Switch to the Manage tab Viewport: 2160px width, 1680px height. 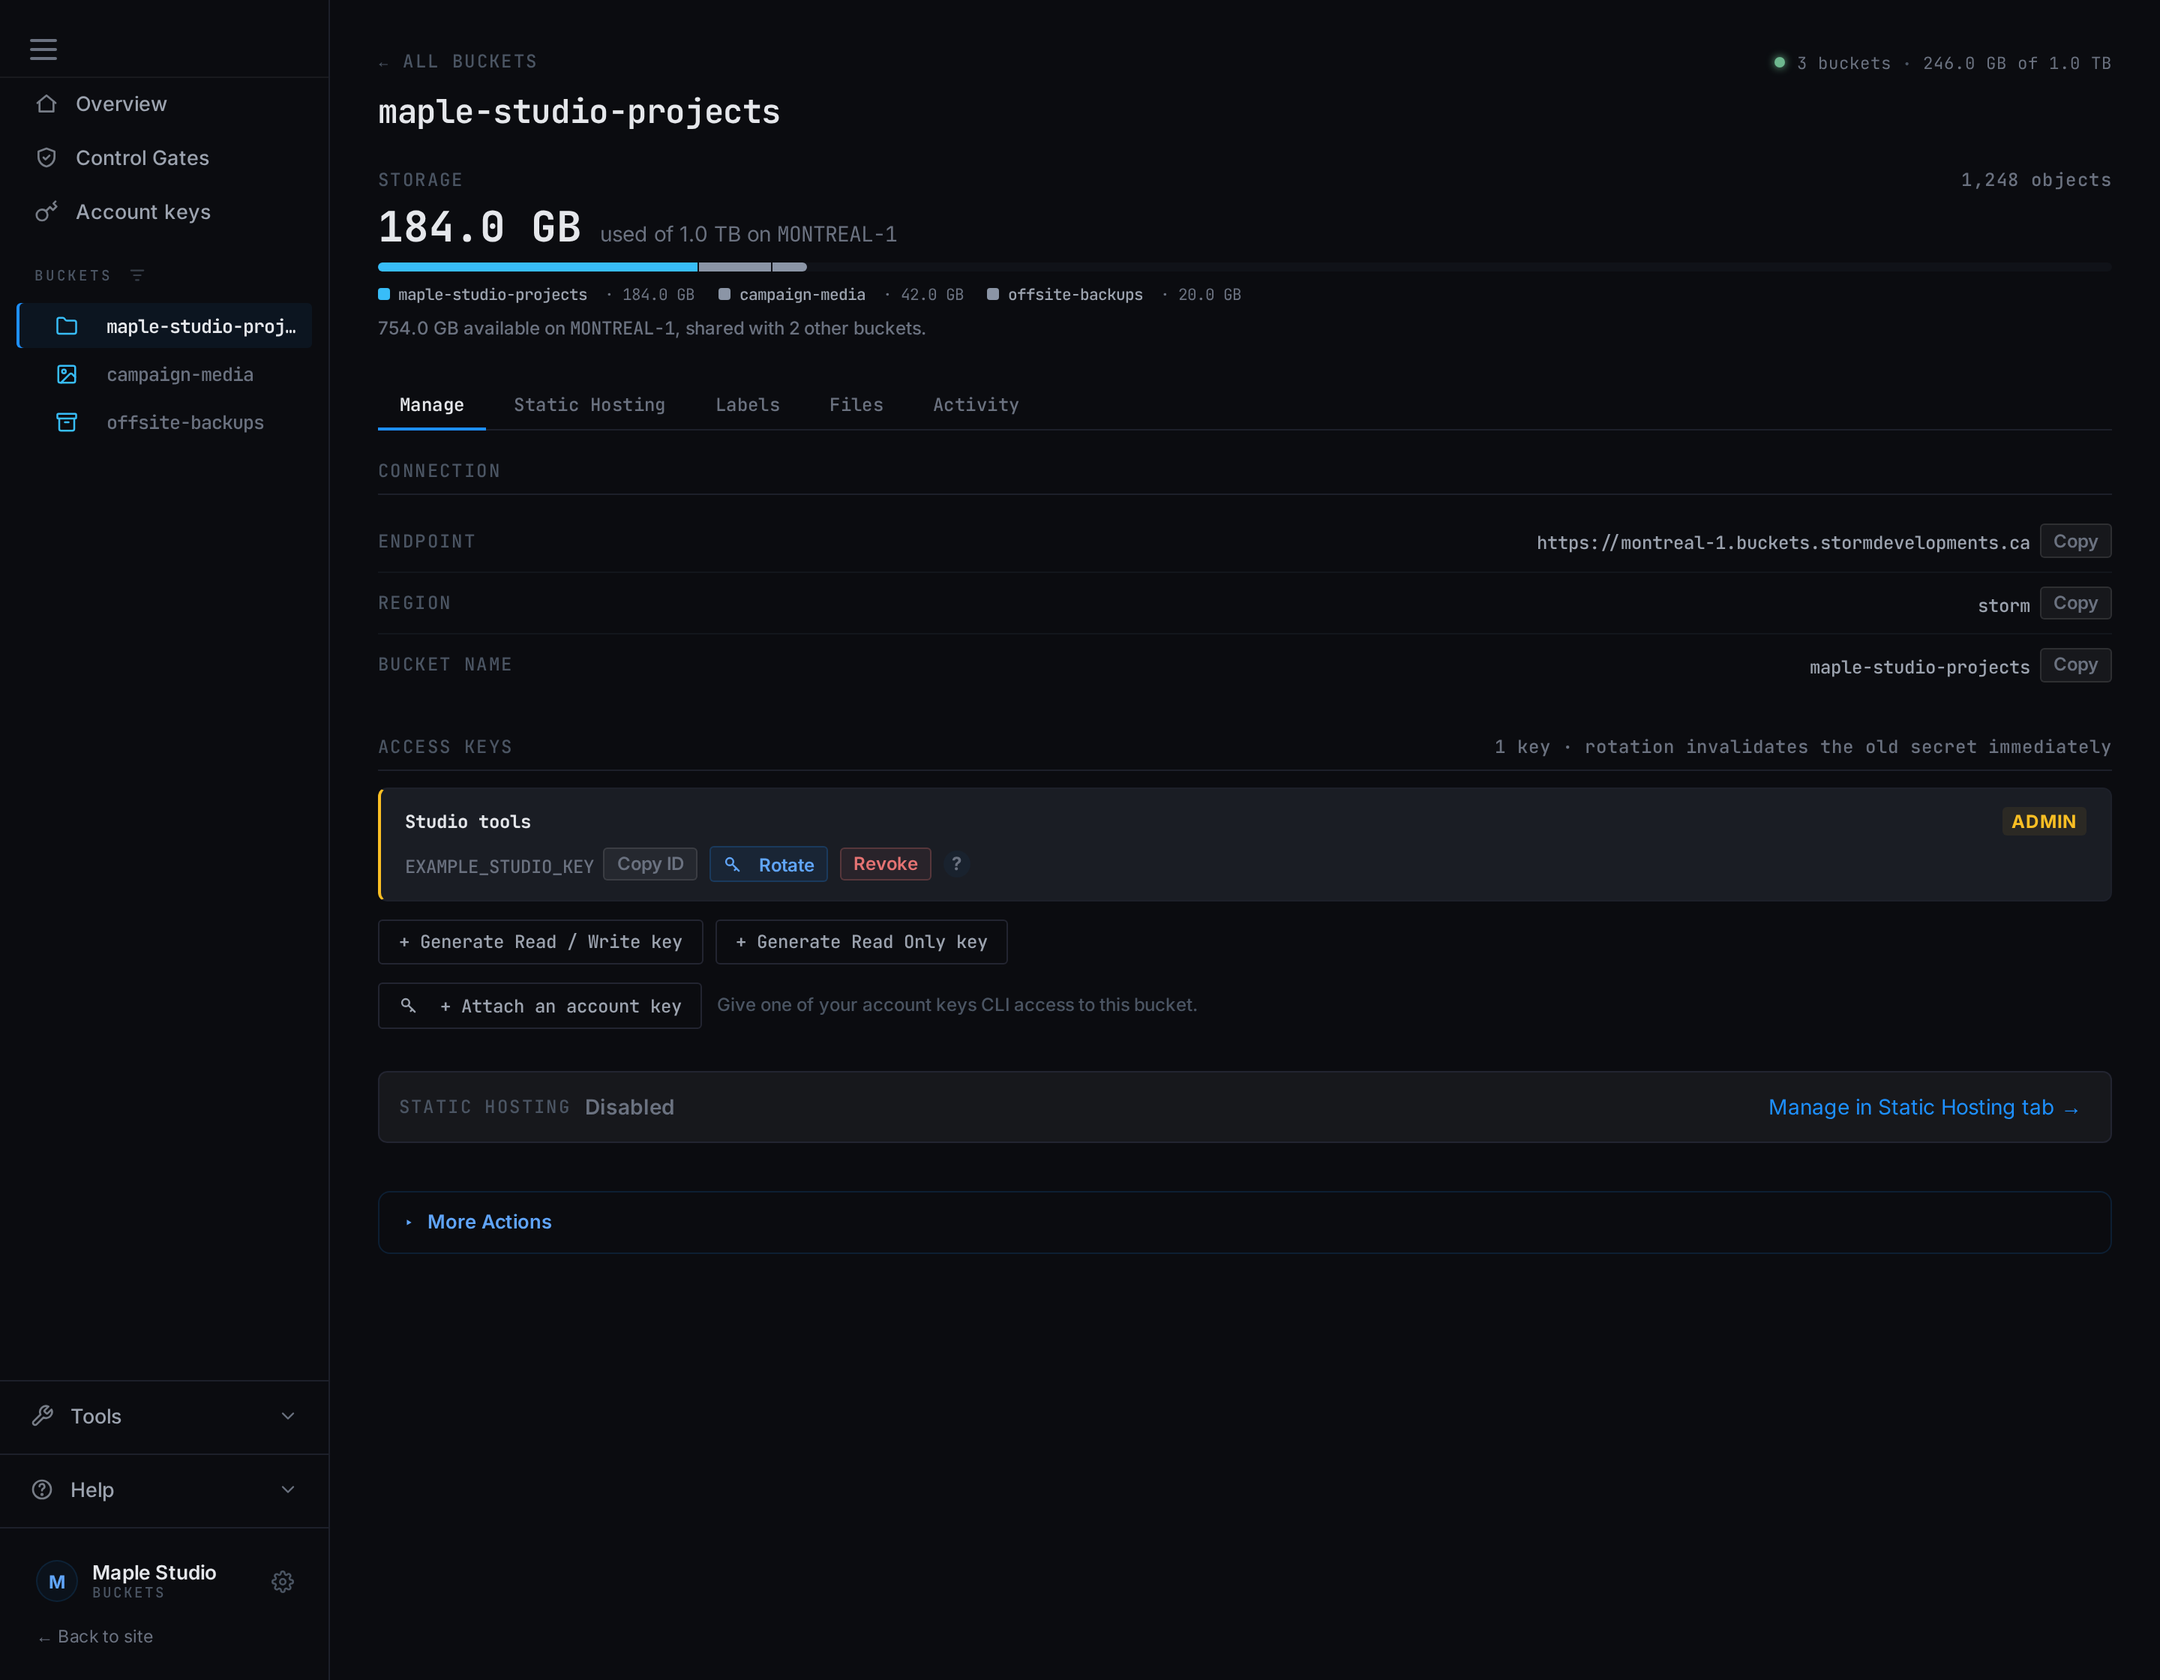(432, 405)
